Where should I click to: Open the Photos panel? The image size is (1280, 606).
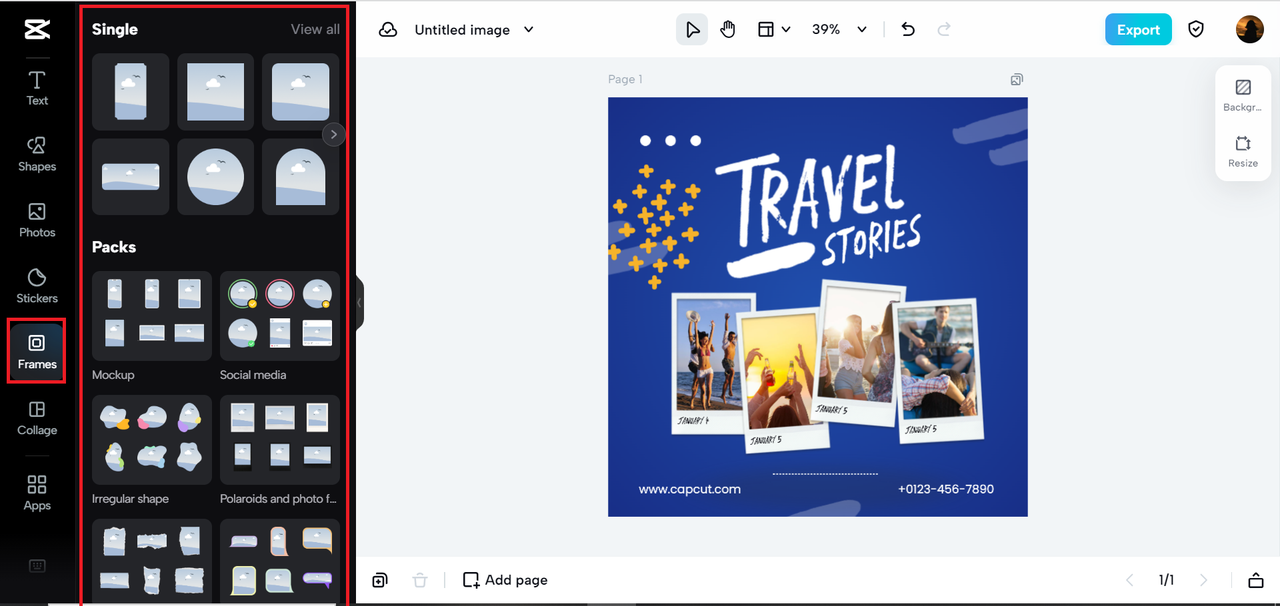tap(37, 220)
